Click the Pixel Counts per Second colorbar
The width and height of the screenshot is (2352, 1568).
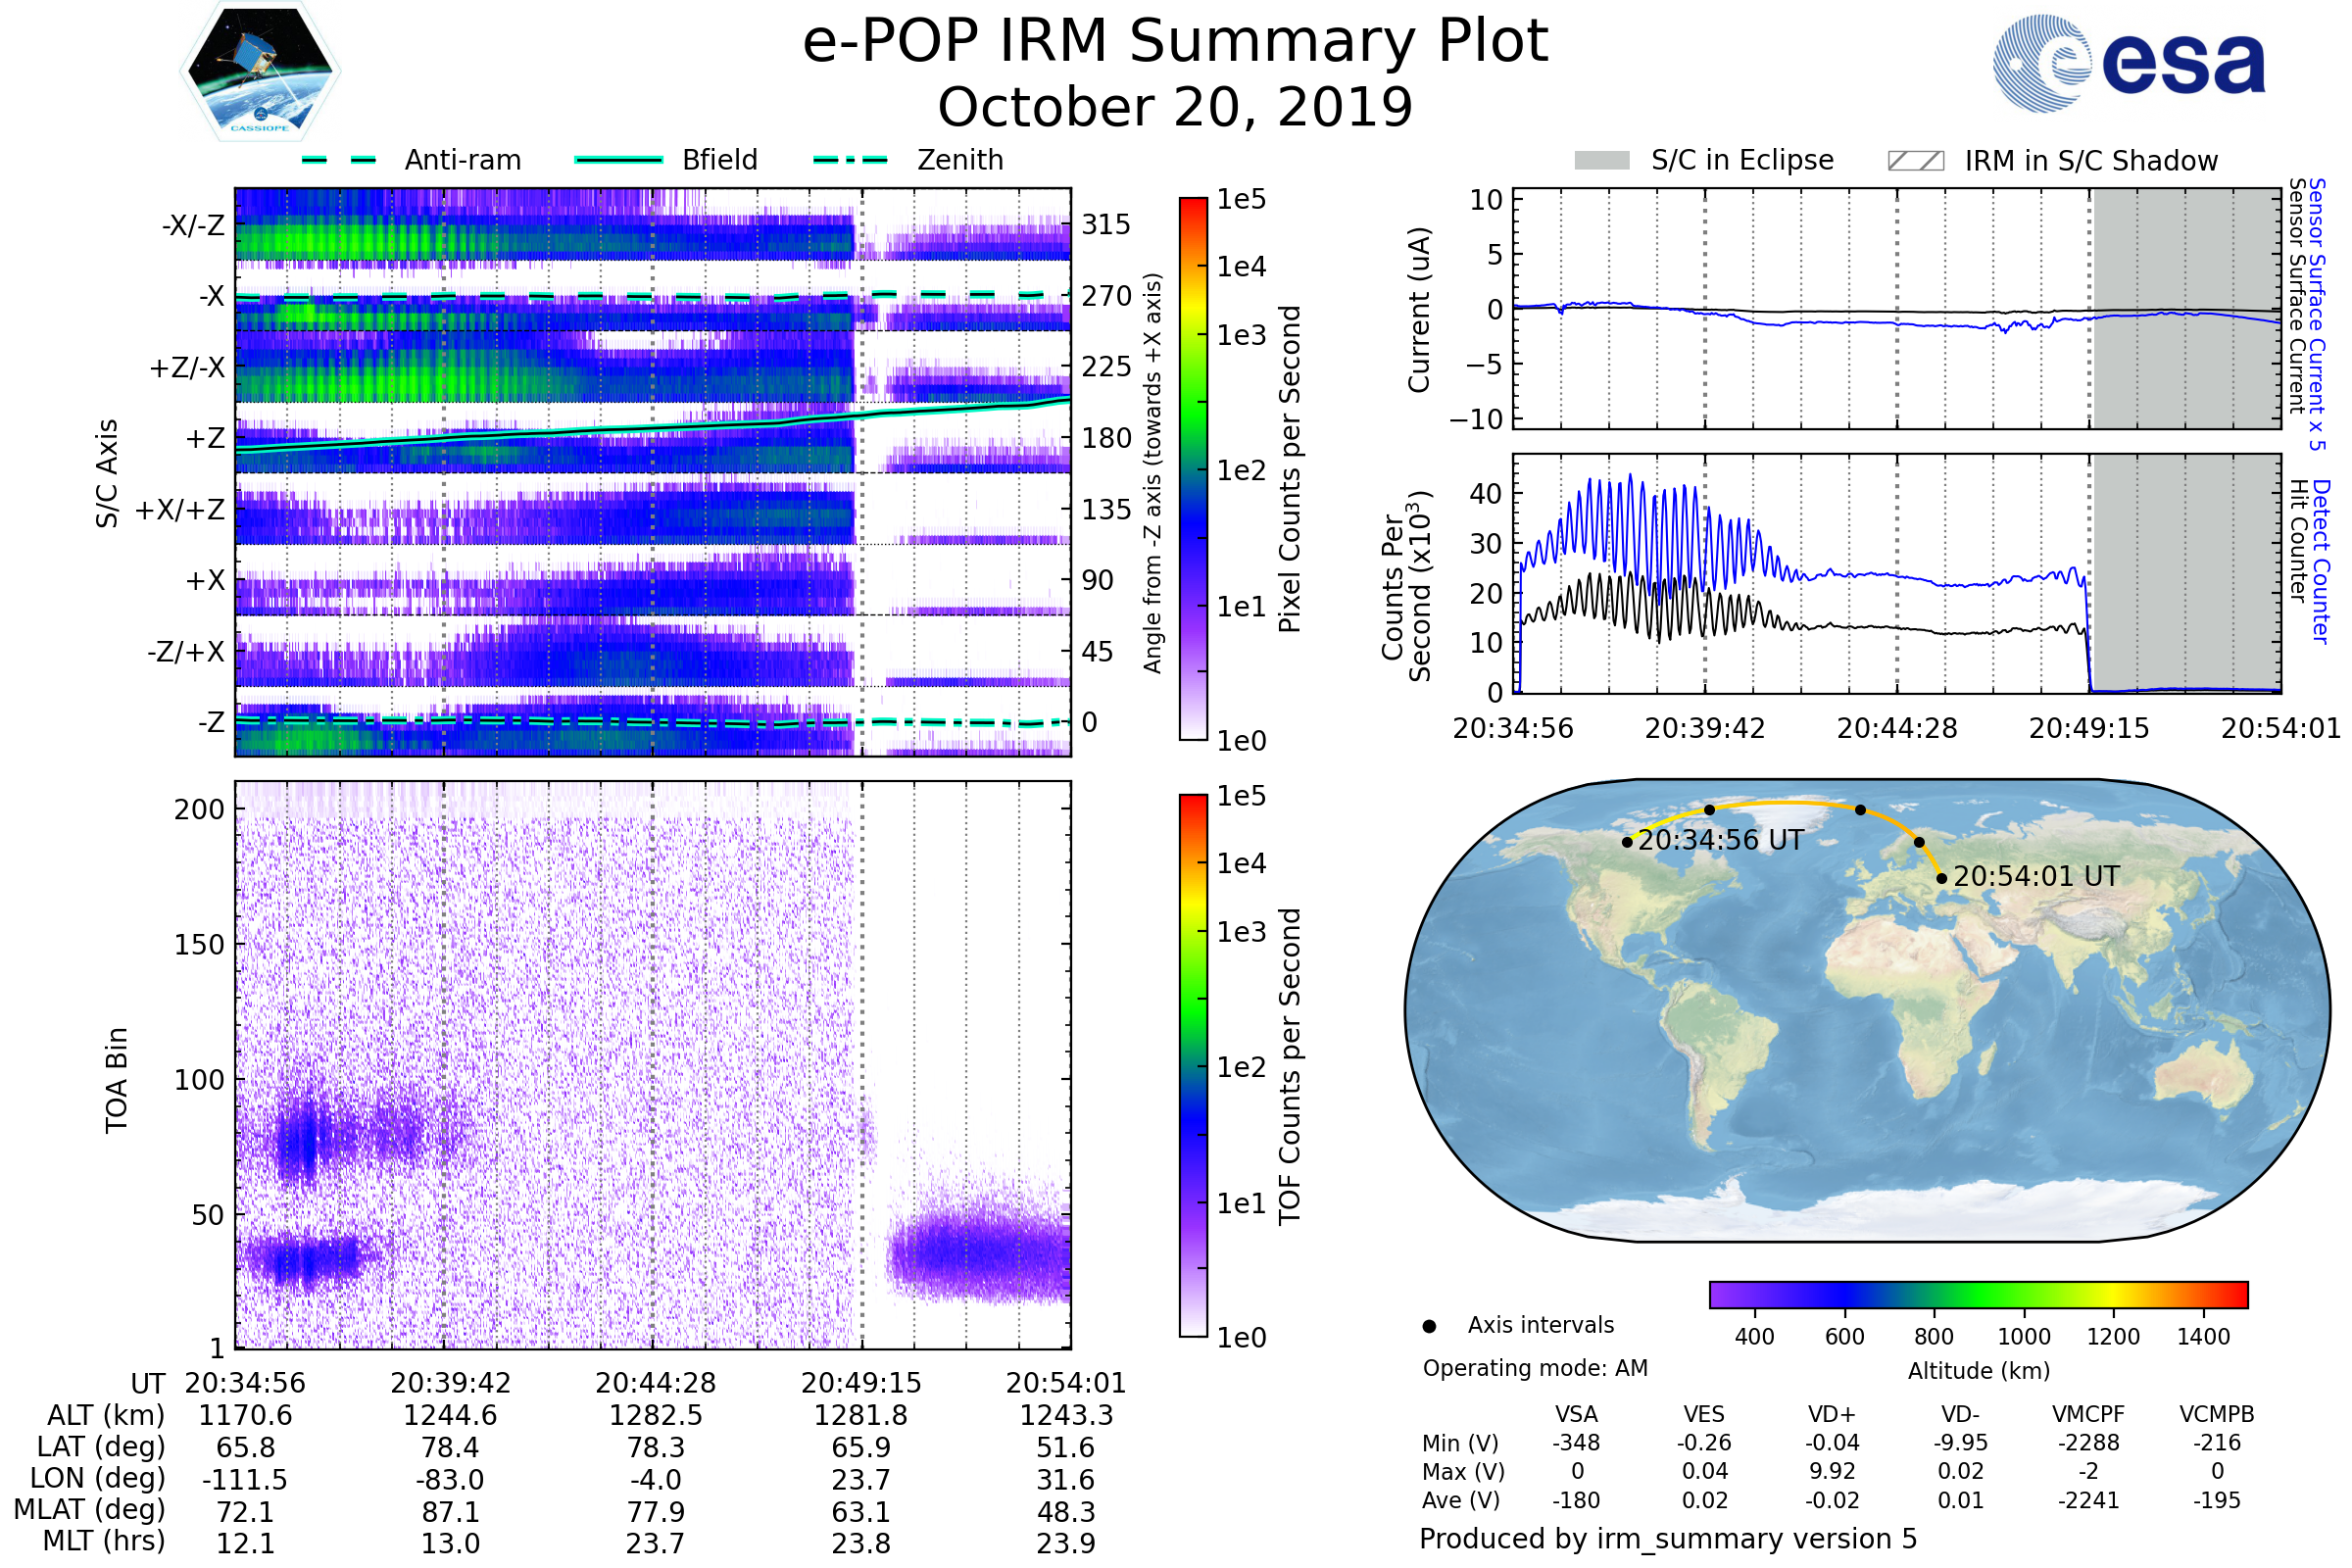(1193, 469)
